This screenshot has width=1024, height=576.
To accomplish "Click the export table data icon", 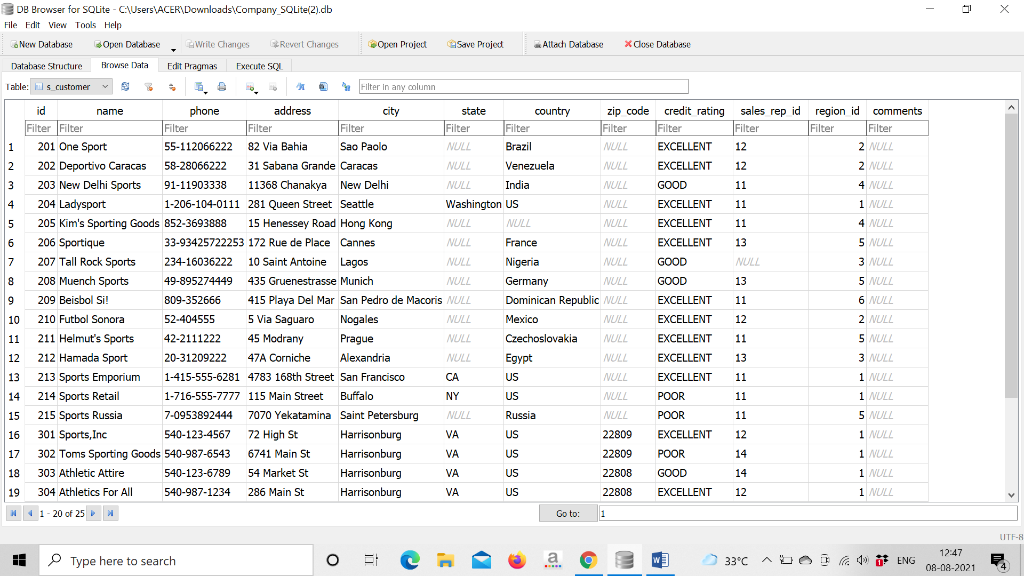I will tap(197, 86).
